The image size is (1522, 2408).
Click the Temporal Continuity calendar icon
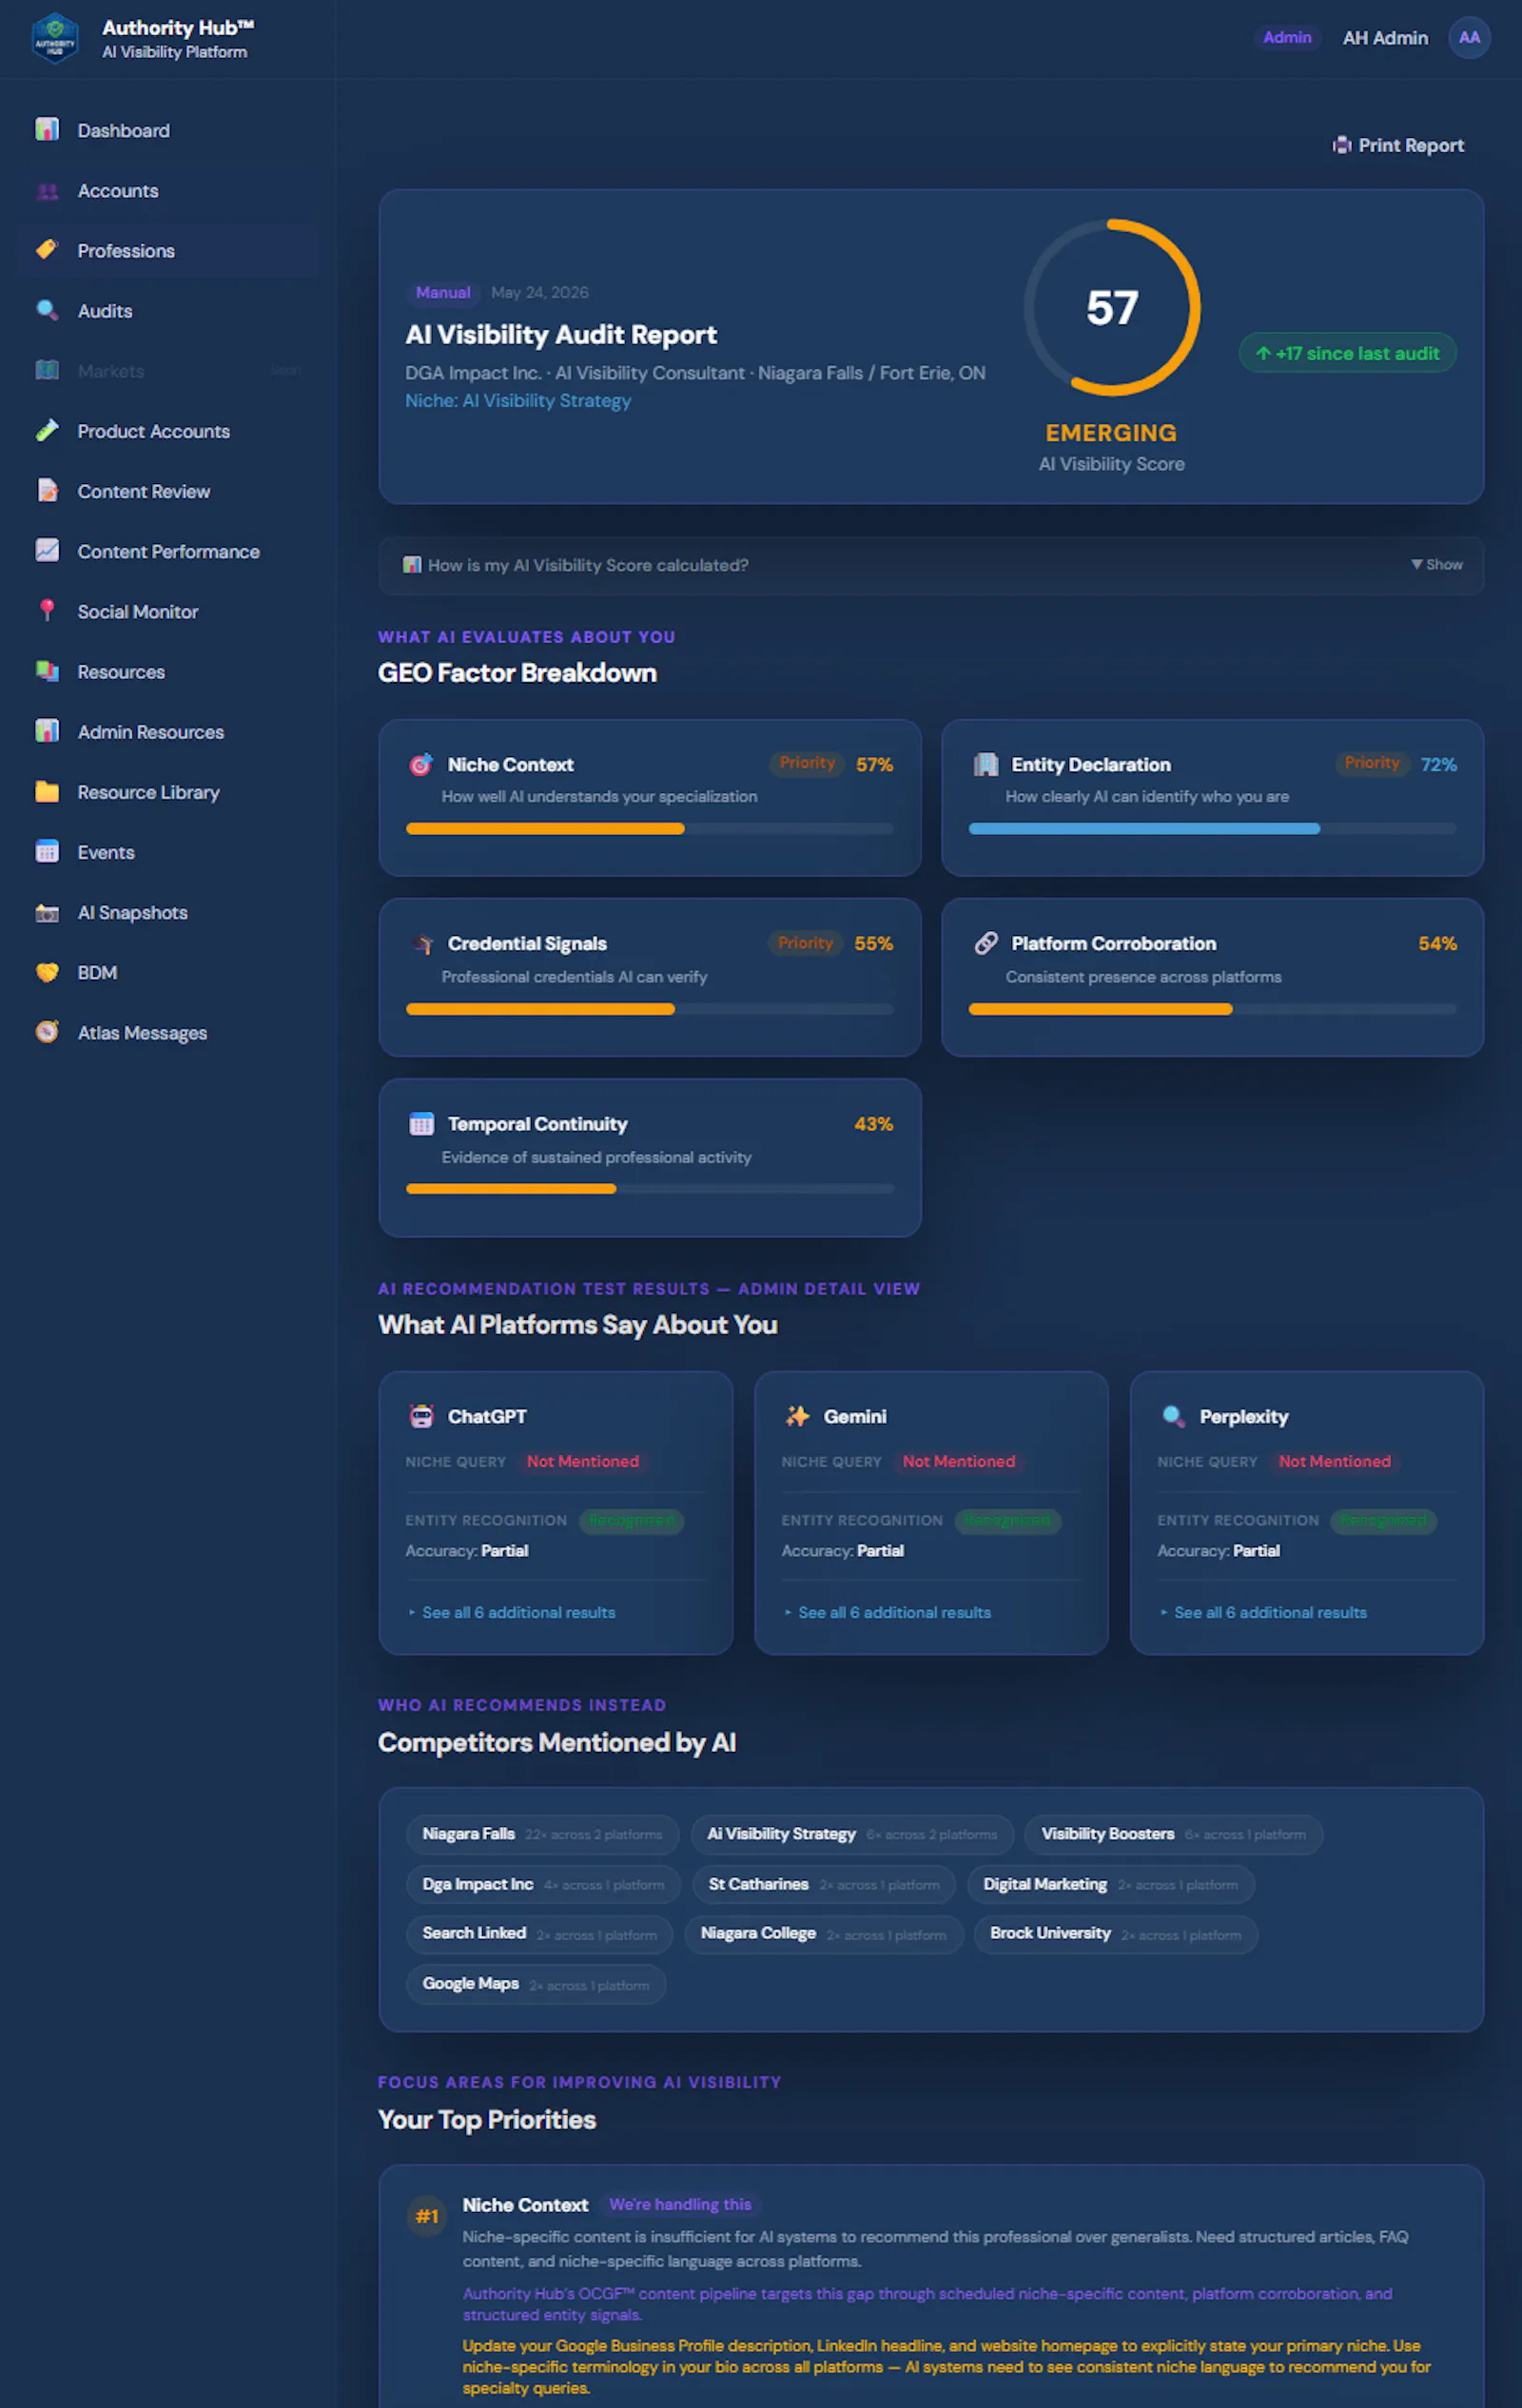coord(421,1124)
